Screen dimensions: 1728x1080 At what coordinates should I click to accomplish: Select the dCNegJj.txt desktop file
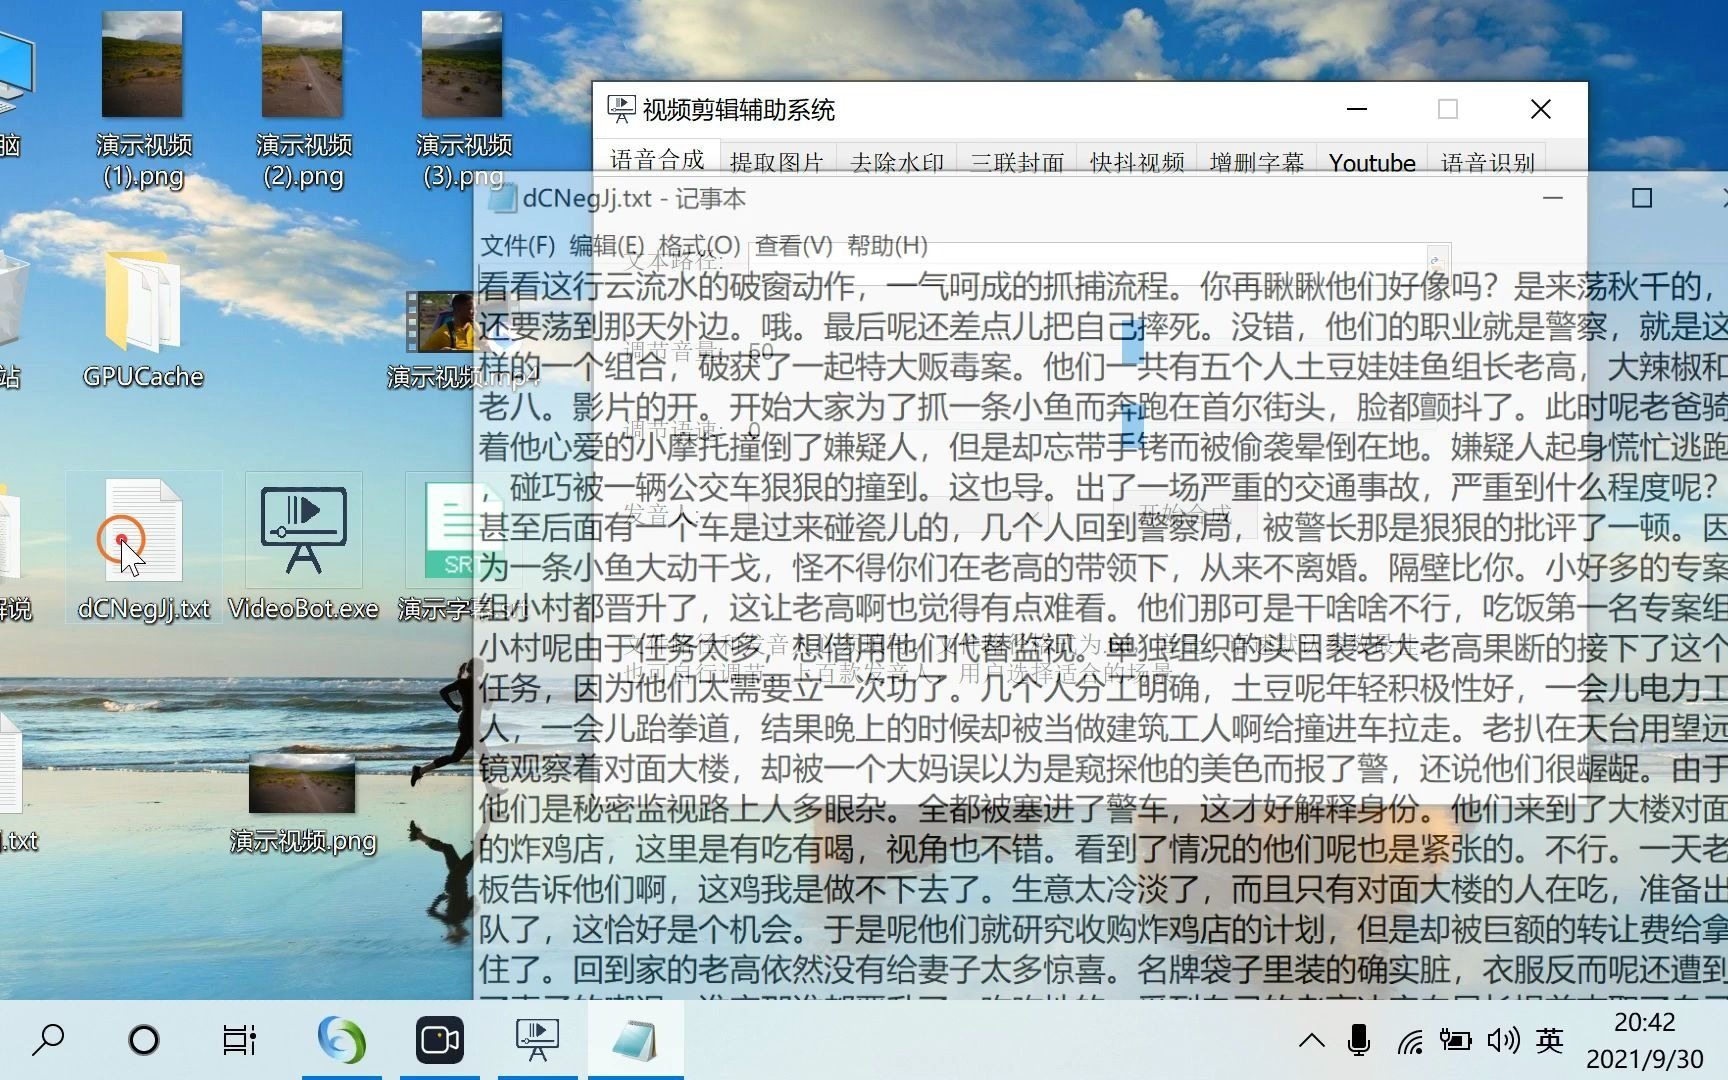(143, 548)
